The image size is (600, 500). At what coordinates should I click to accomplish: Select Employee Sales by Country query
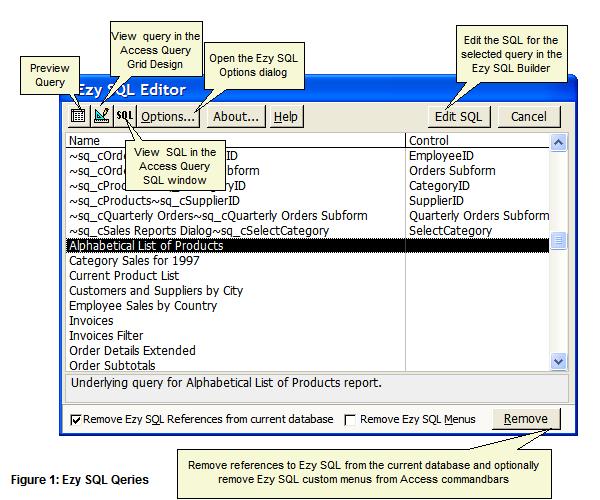click(143, 305)
